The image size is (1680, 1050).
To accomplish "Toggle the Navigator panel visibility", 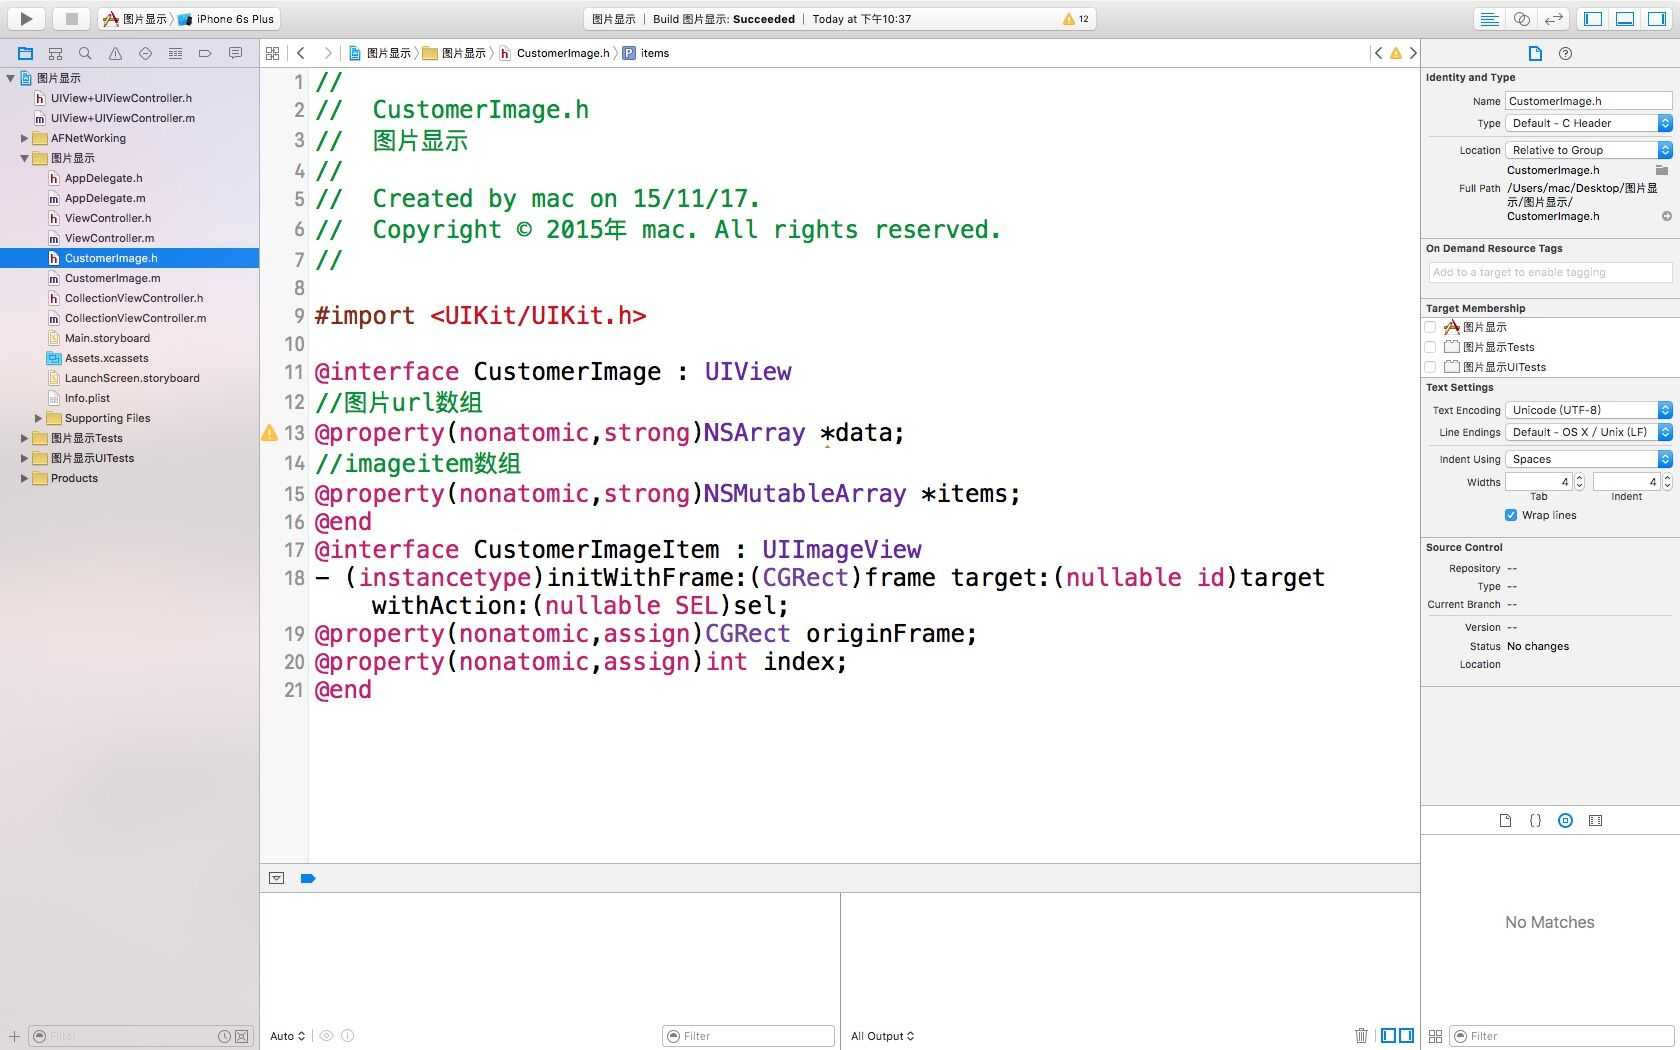I will 1593,18.
